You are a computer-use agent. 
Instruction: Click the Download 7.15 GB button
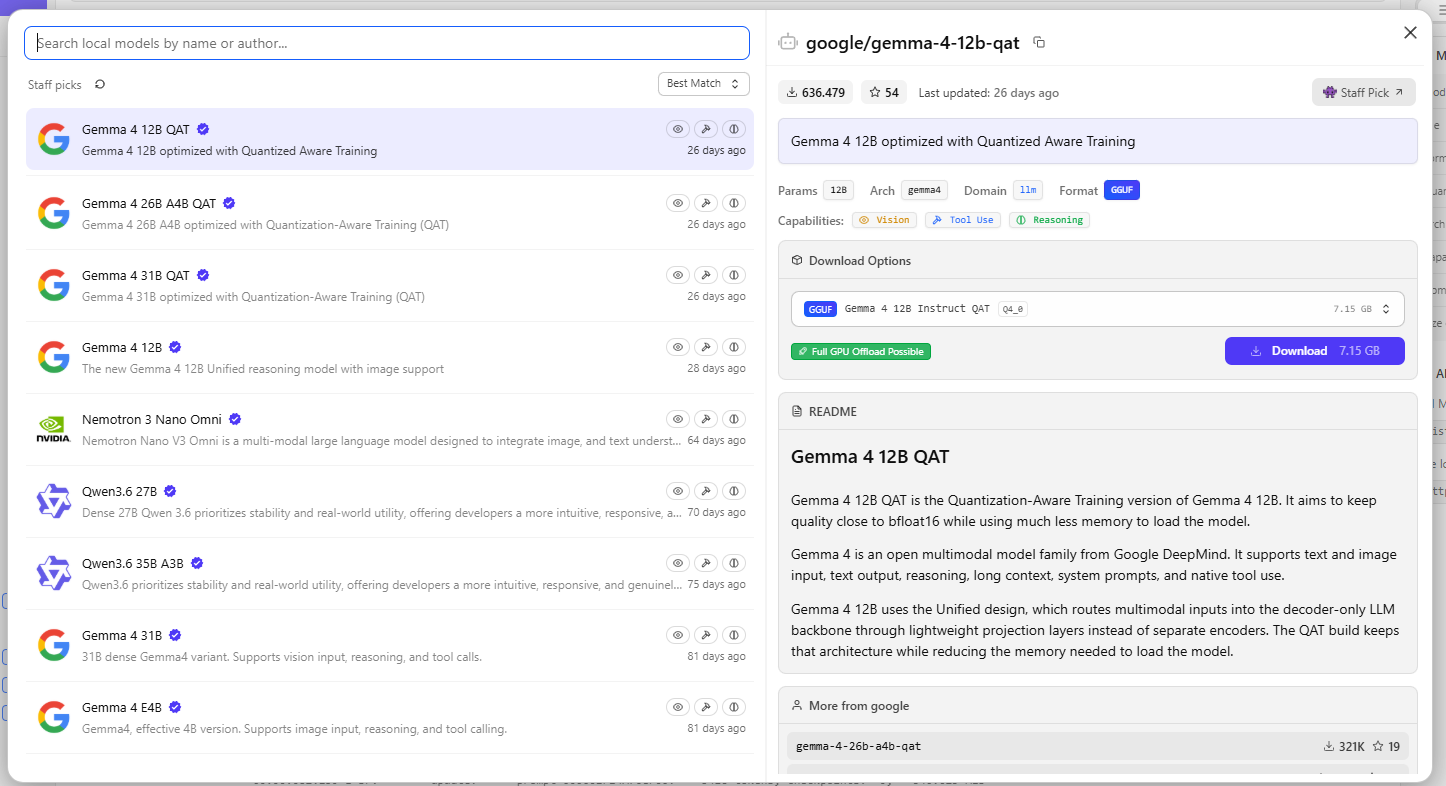coord(1315,351)
